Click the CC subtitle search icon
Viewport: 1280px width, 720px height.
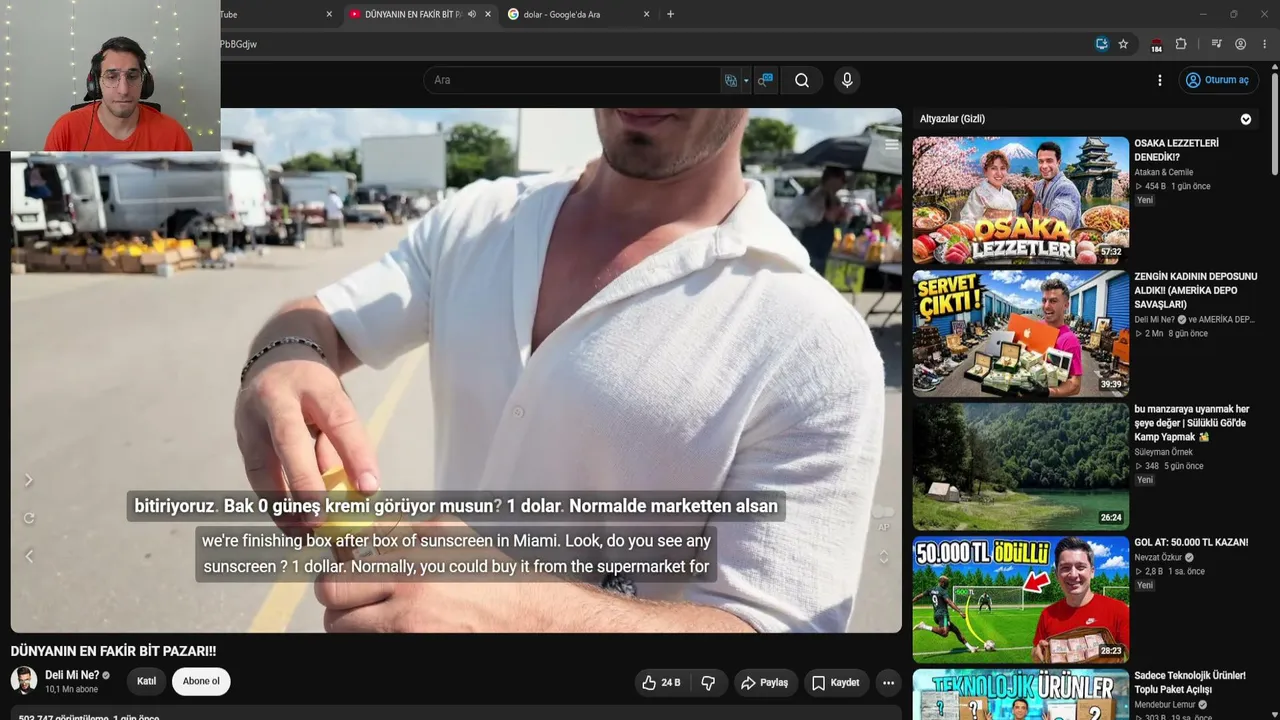[x=765, y=80]
